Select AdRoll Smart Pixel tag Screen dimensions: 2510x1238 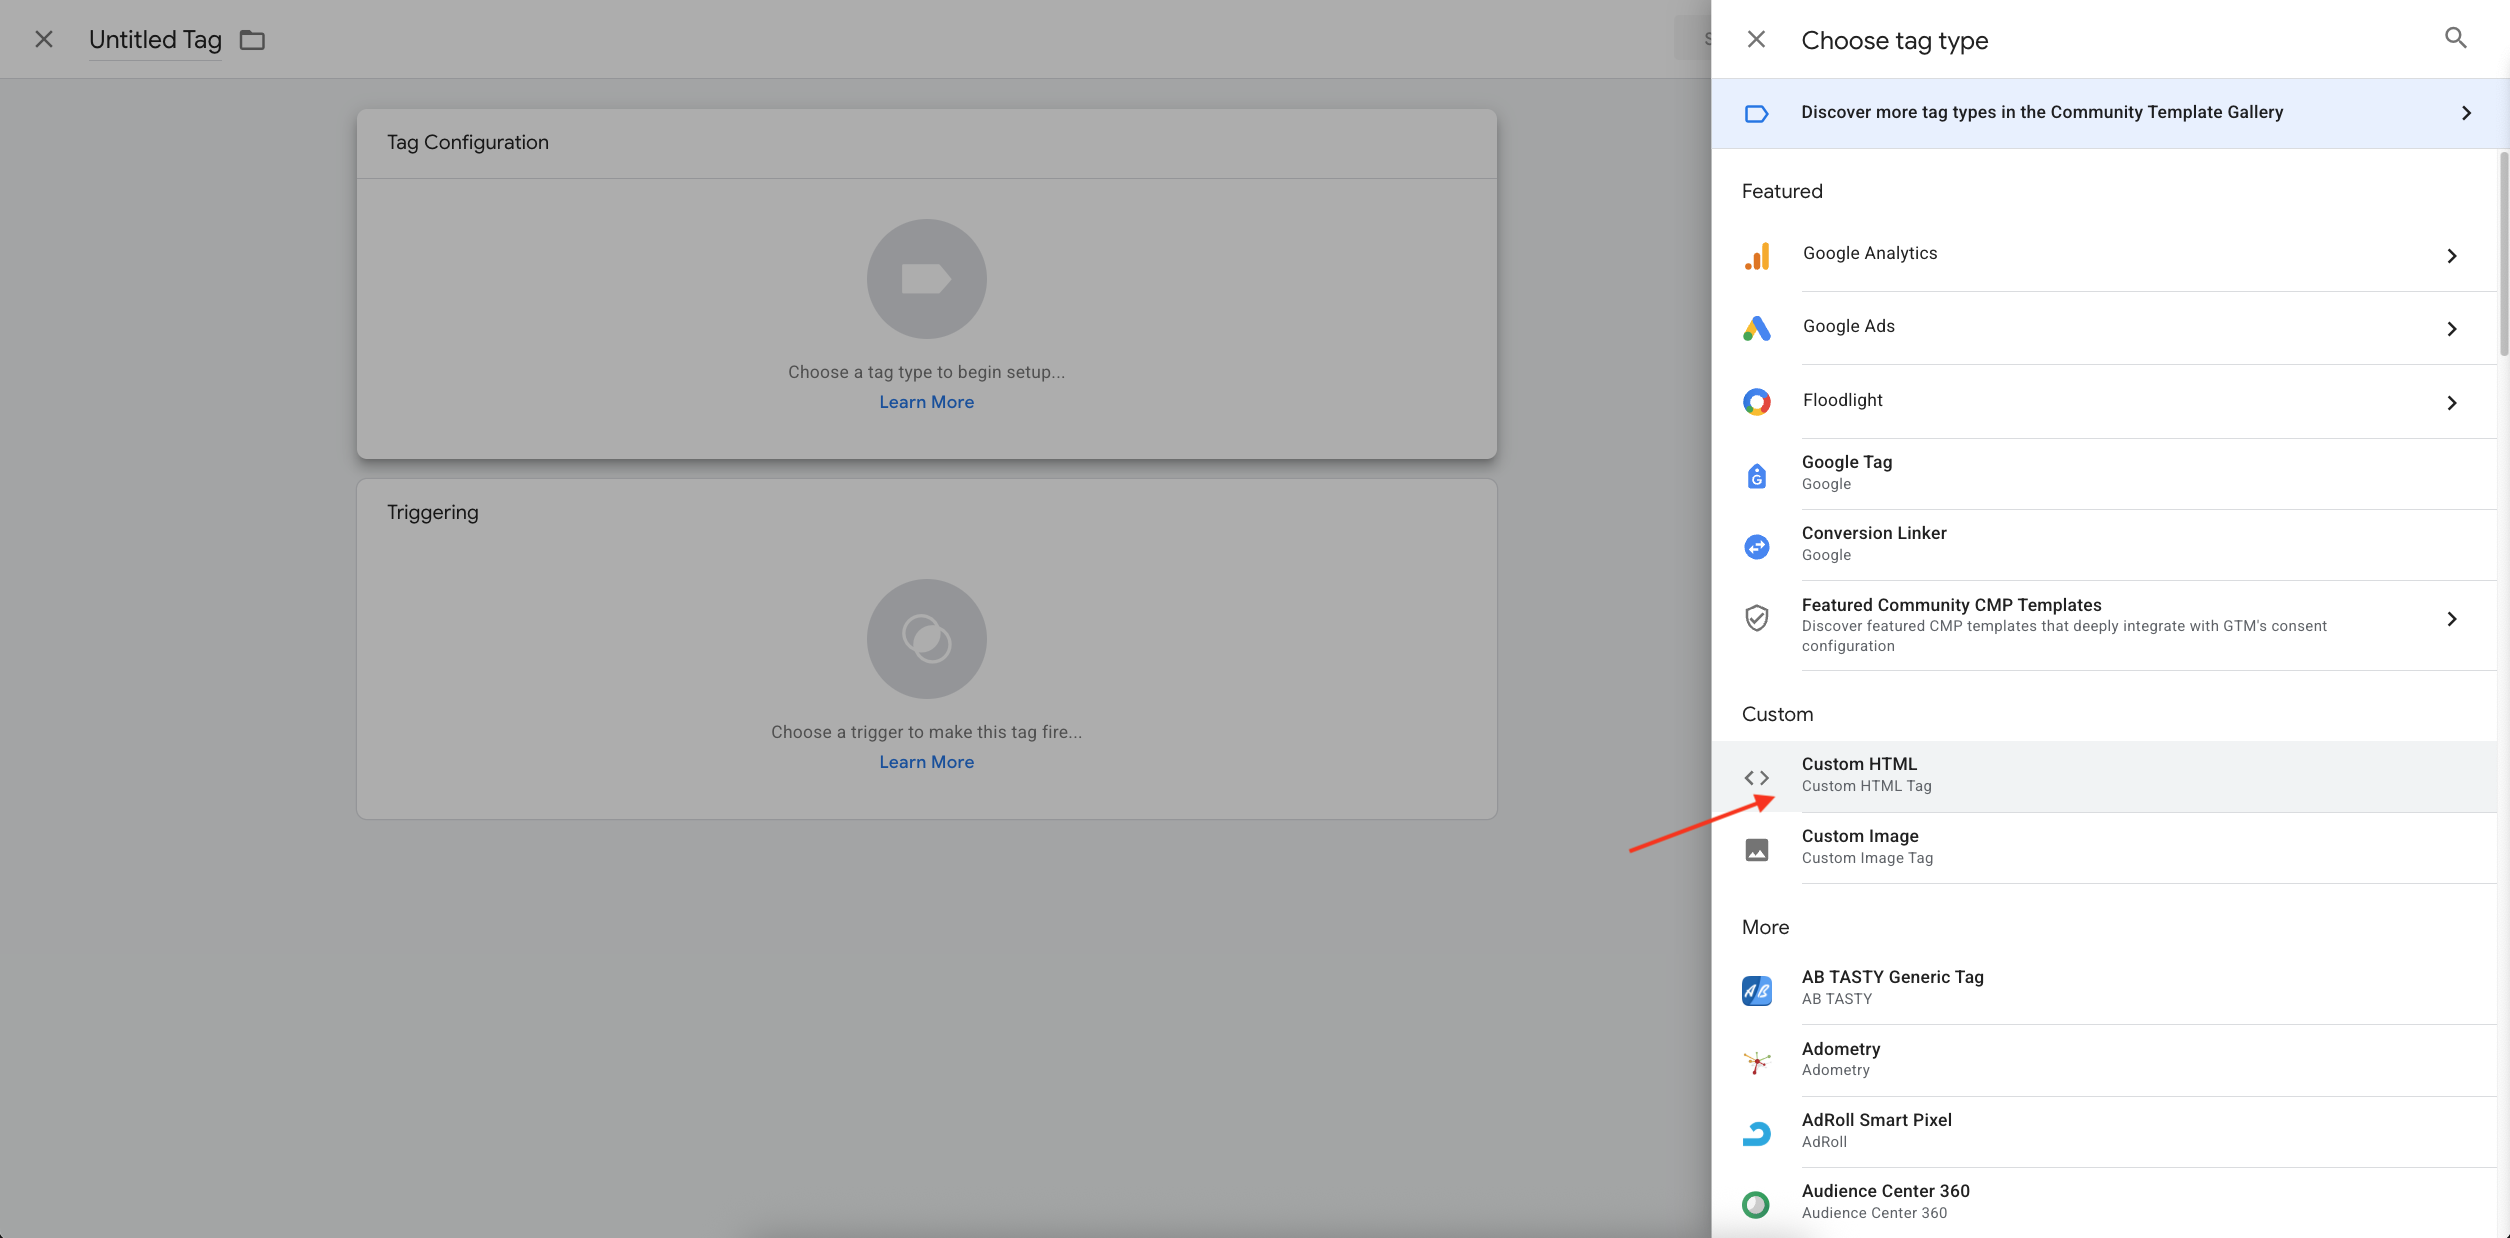pos(2104,1131)
